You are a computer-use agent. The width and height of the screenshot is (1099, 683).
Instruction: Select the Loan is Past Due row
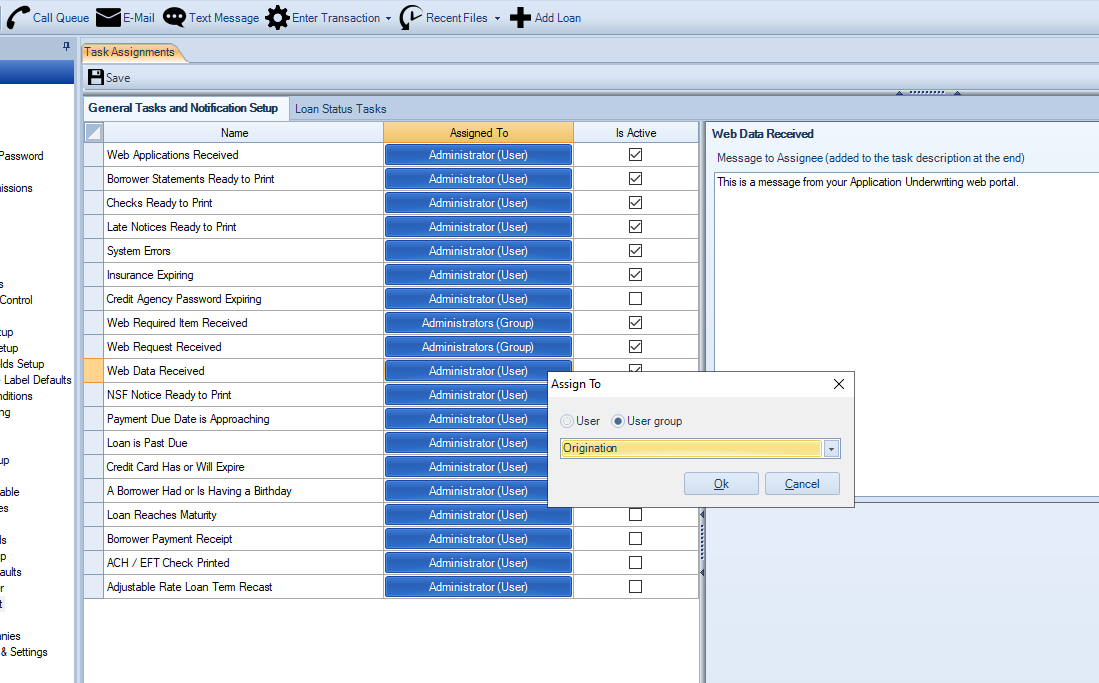[x=243, y=442]
